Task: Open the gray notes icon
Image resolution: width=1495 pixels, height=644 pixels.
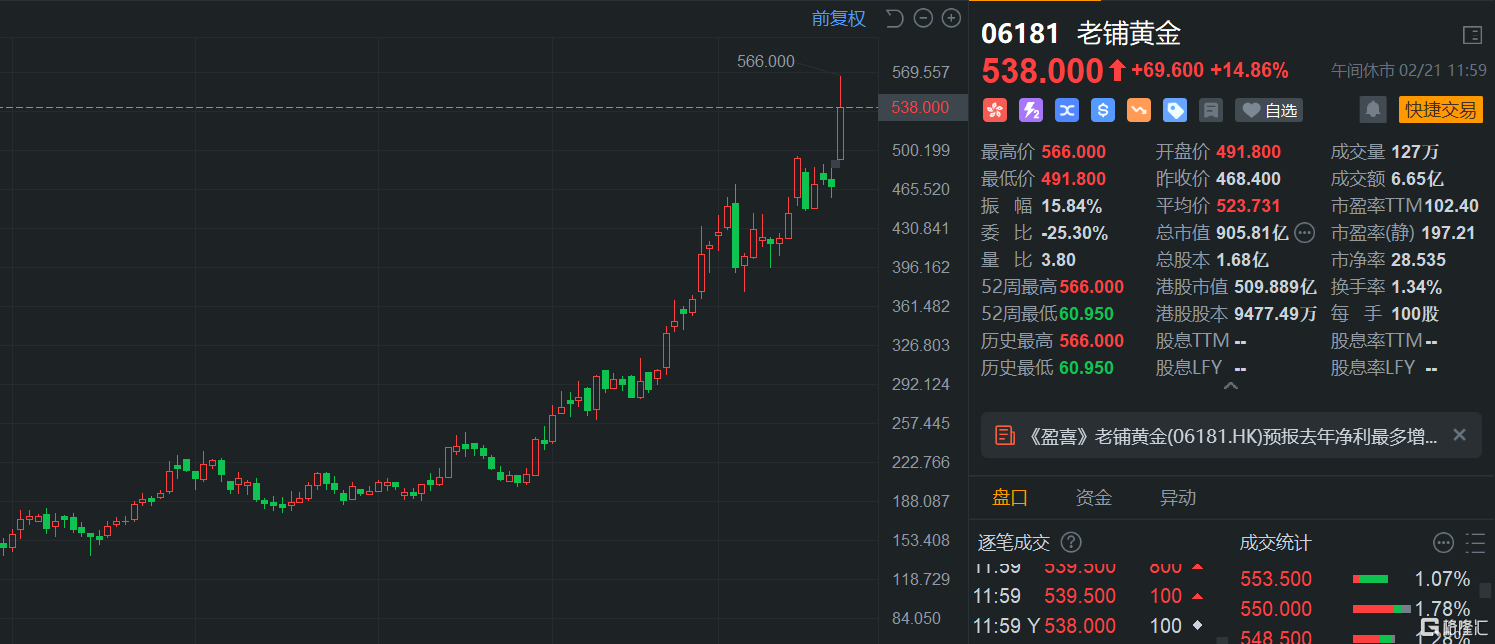Action: click(x=1211, y=110)
